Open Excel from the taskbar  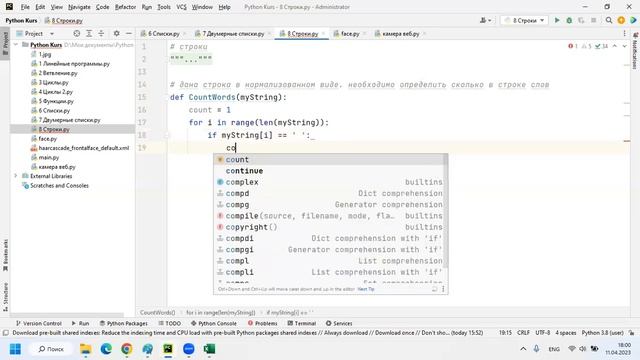click(x=209, y=349)
